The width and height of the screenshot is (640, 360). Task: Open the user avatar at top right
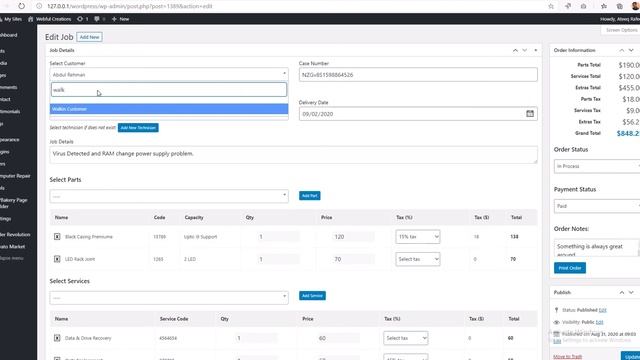[635, 6]
